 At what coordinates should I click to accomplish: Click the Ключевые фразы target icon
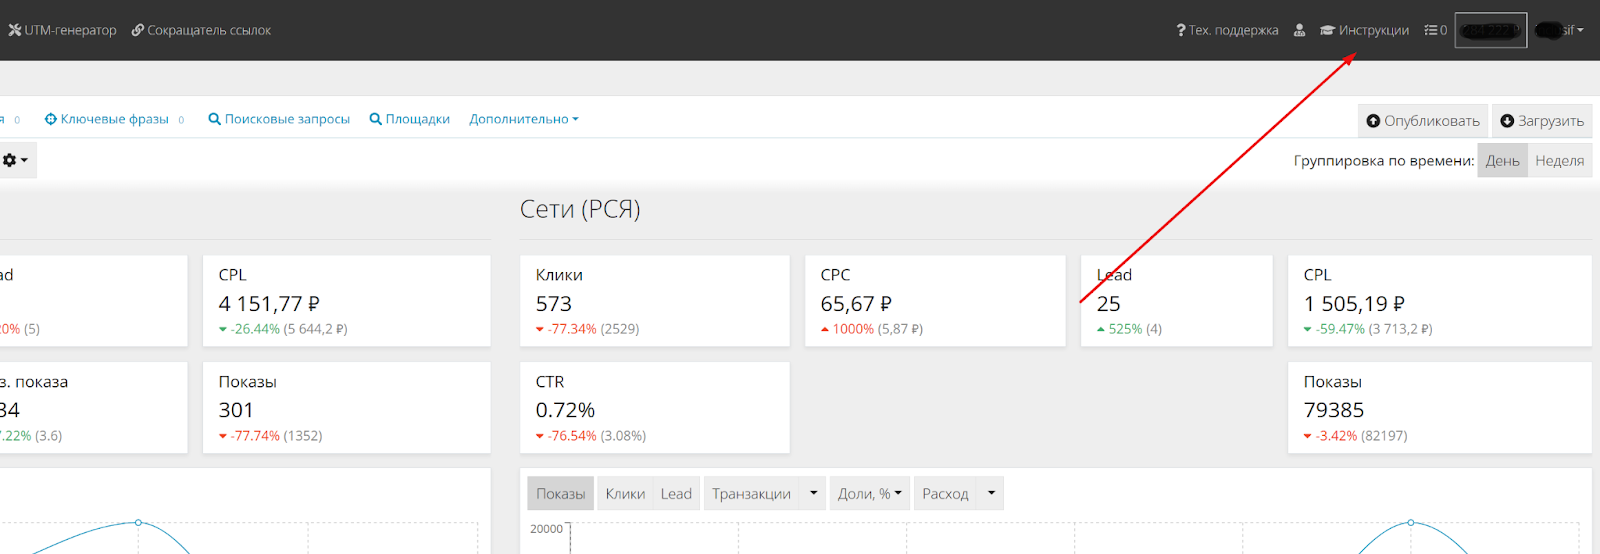[x=51, y=119]
